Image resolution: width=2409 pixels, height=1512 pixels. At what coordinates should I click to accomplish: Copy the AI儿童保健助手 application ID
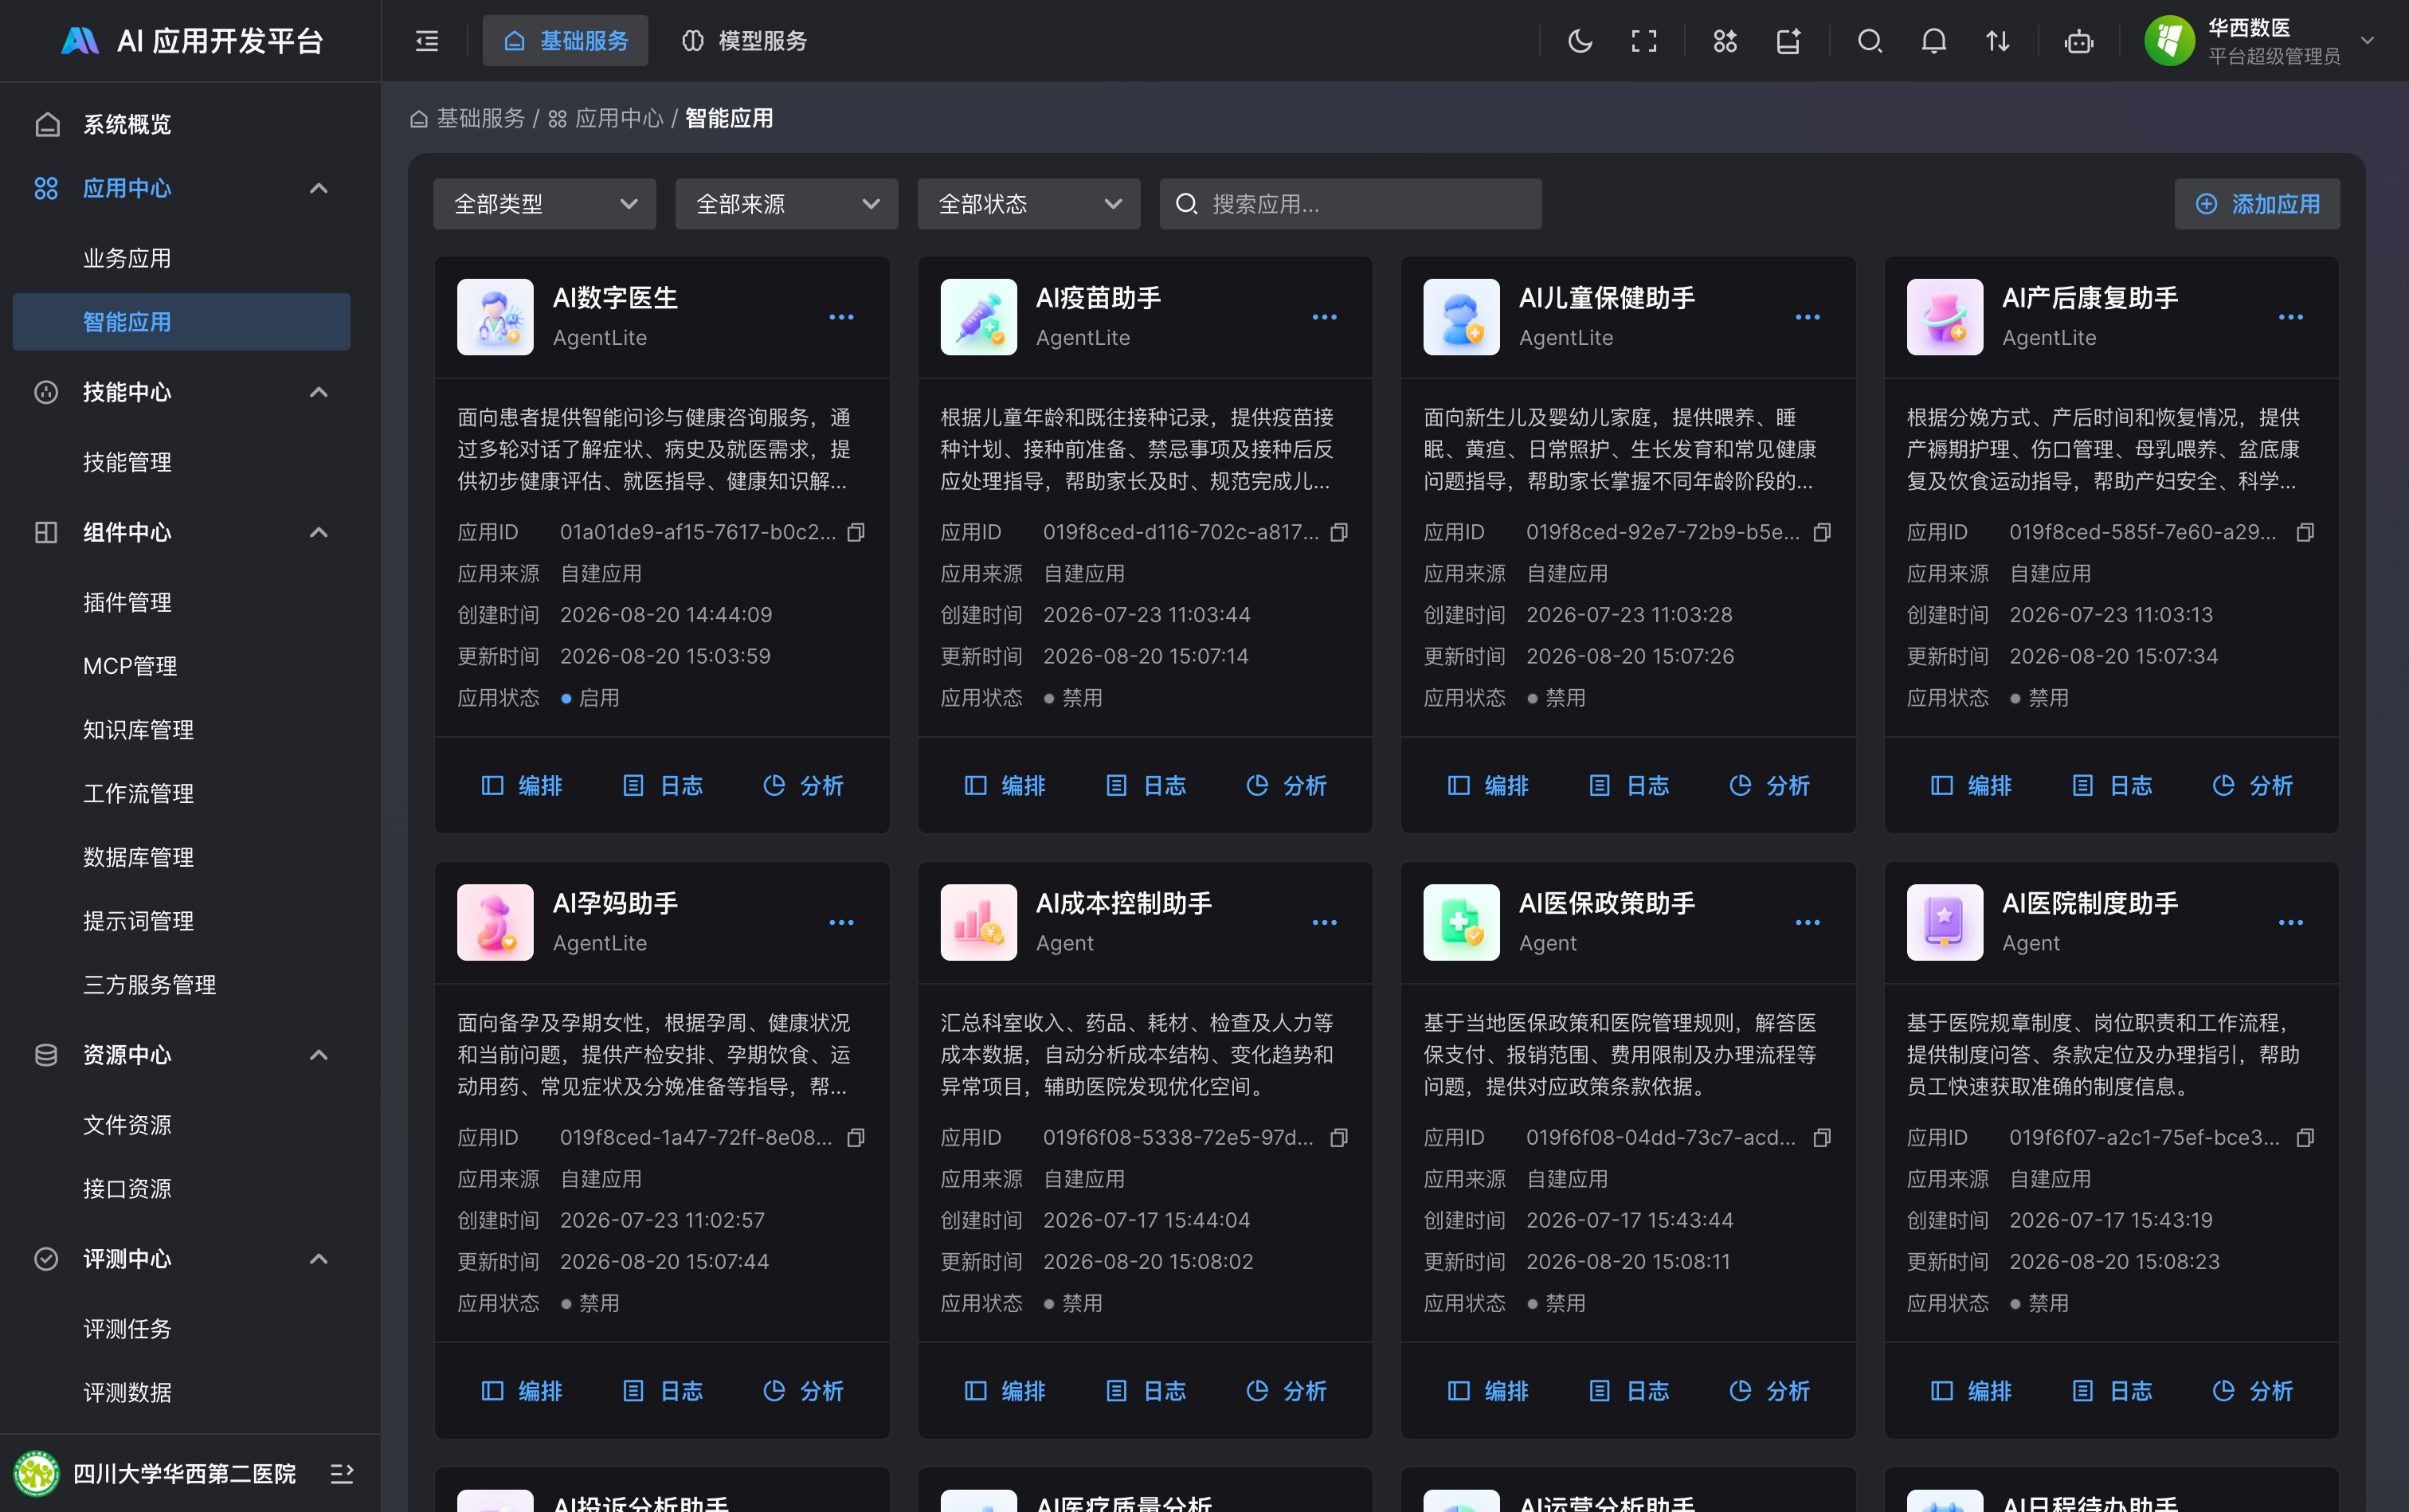[1822, 532]
